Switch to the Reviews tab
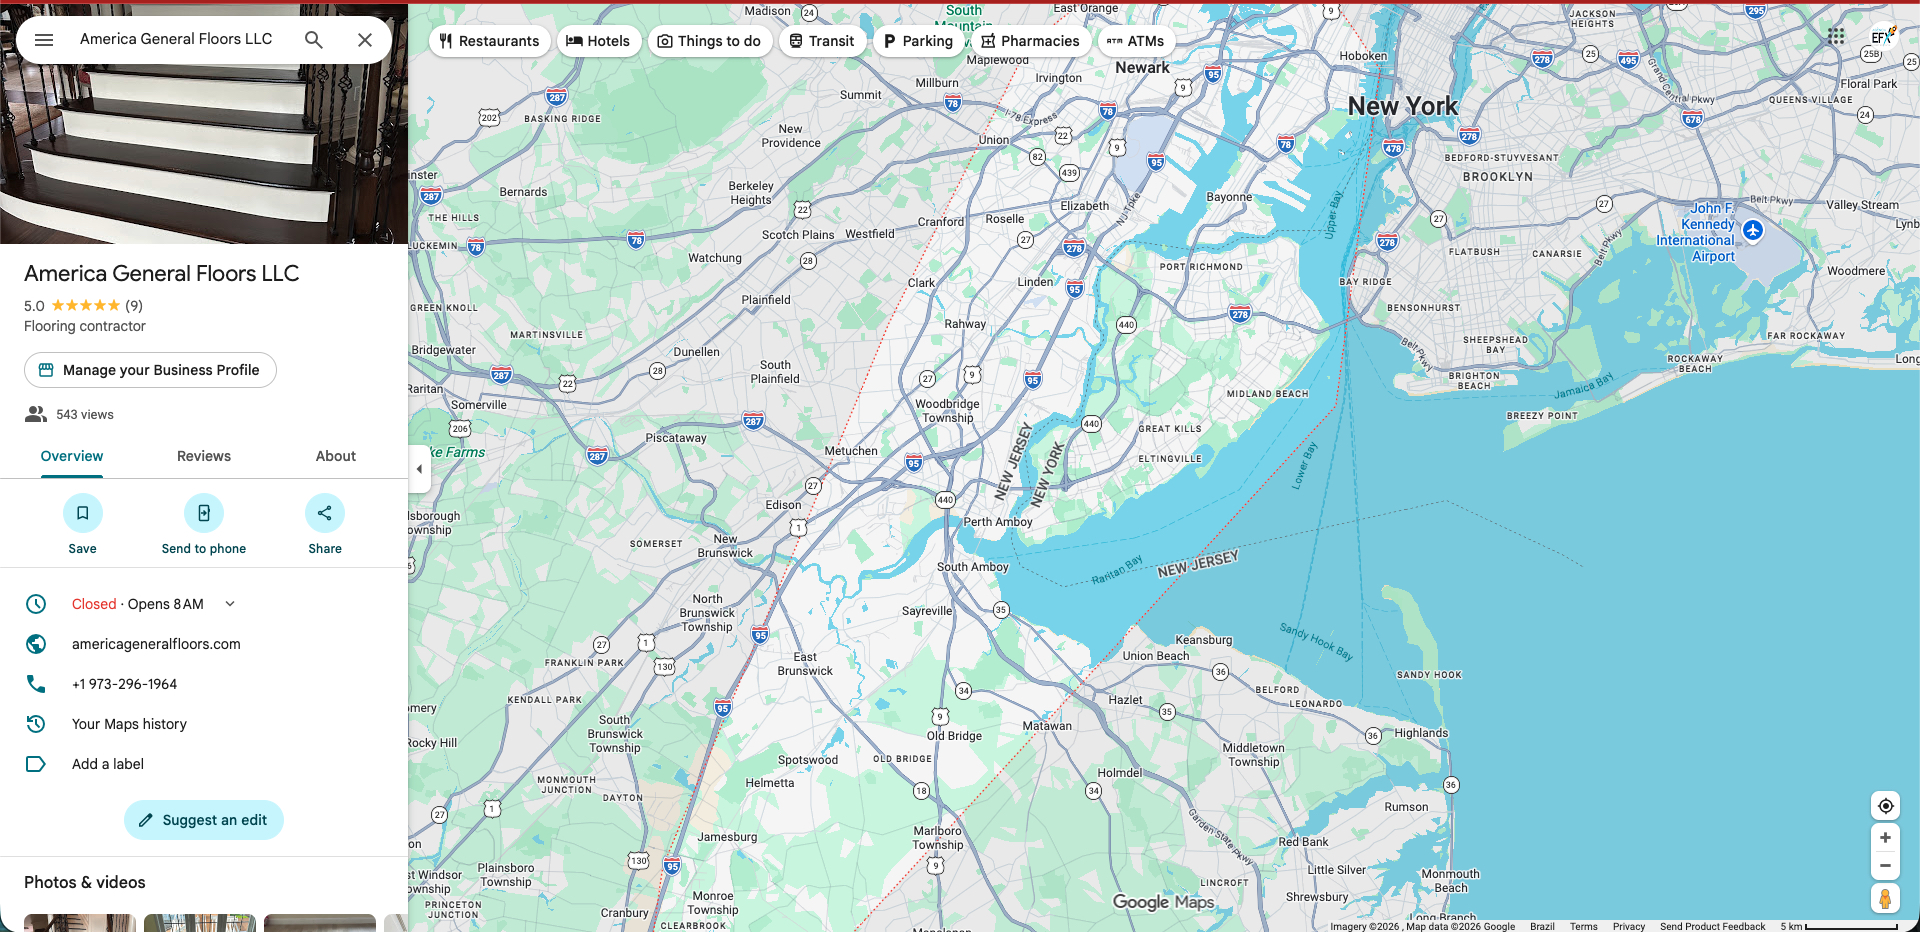The height and width of the screenshot is (932, 1920). 204,456
